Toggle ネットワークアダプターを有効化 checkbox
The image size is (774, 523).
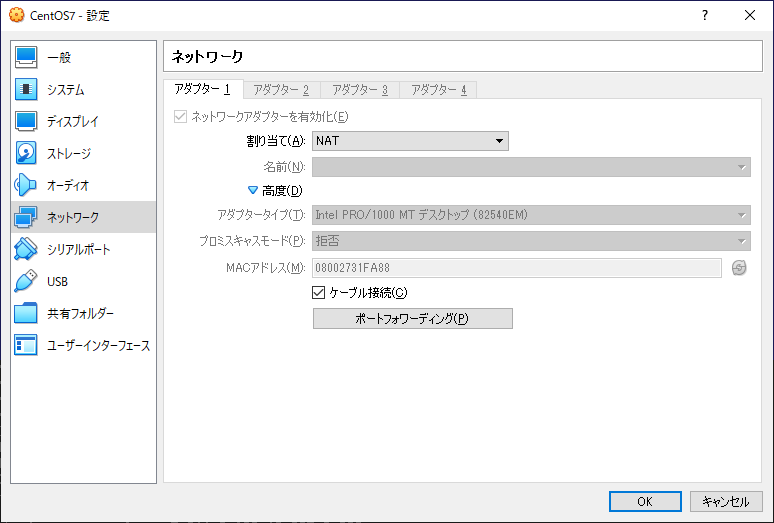tap(181, 117)
